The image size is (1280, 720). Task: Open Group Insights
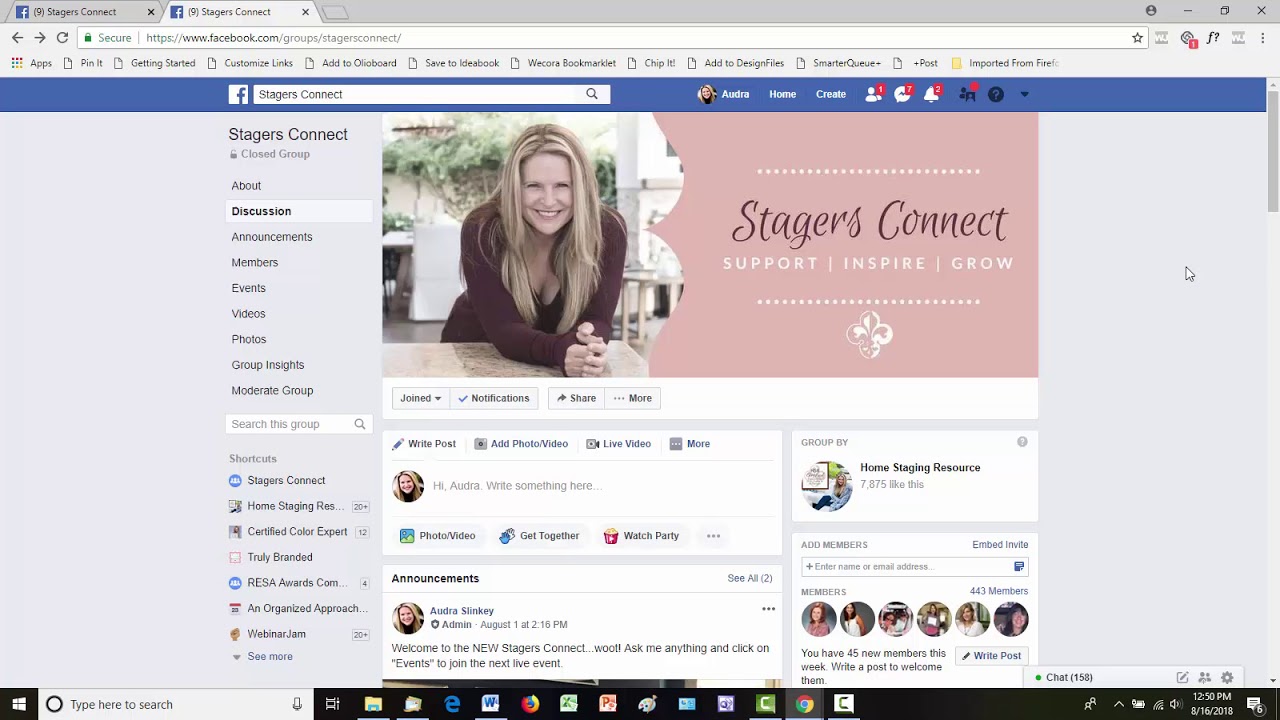point(268,365)
